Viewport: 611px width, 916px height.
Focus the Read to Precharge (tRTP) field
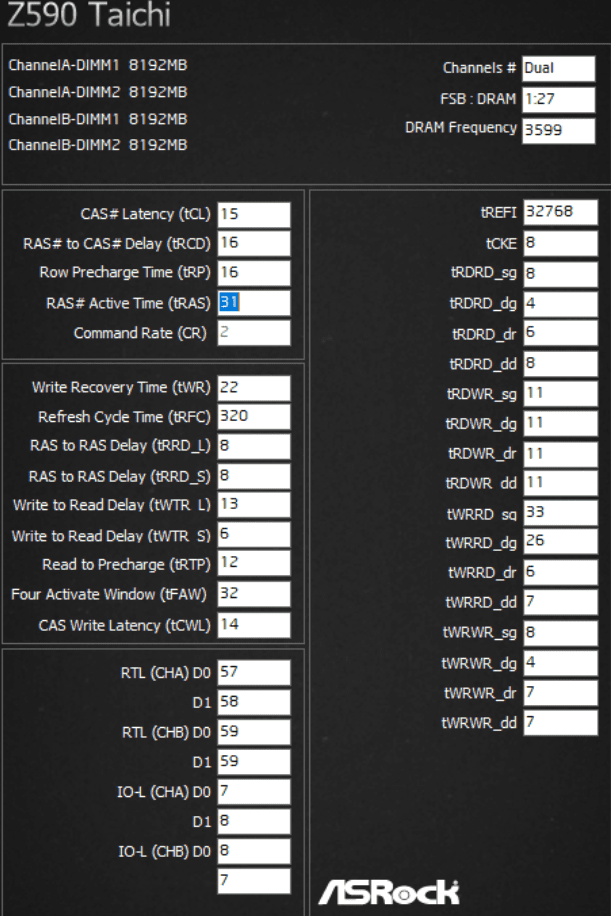point(254,563)
